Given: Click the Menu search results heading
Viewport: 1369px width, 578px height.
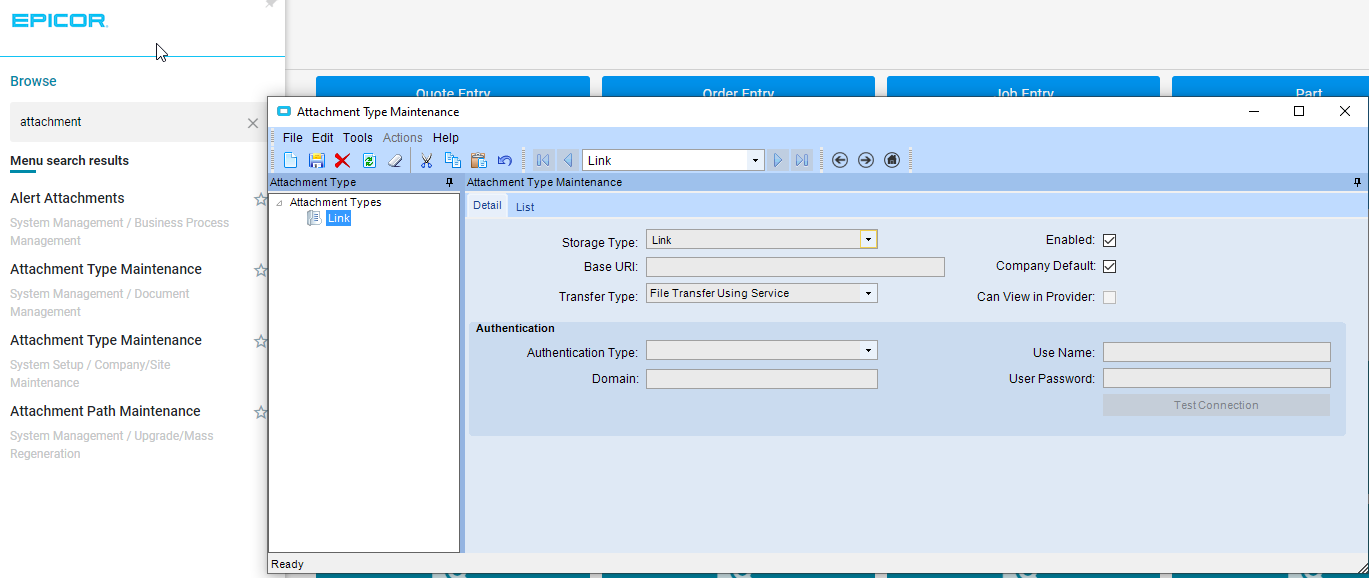Looking at the screenshot, I should pos(69,160).
